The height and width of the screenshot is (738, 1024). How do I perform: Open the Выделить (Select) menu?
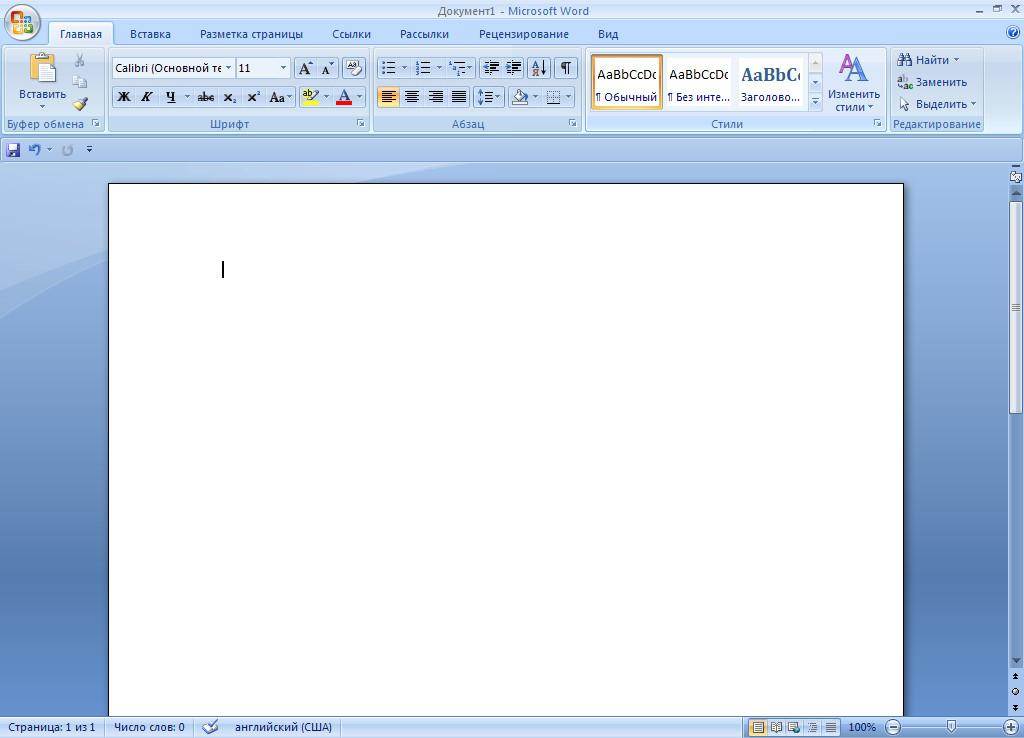coord(937,104)
